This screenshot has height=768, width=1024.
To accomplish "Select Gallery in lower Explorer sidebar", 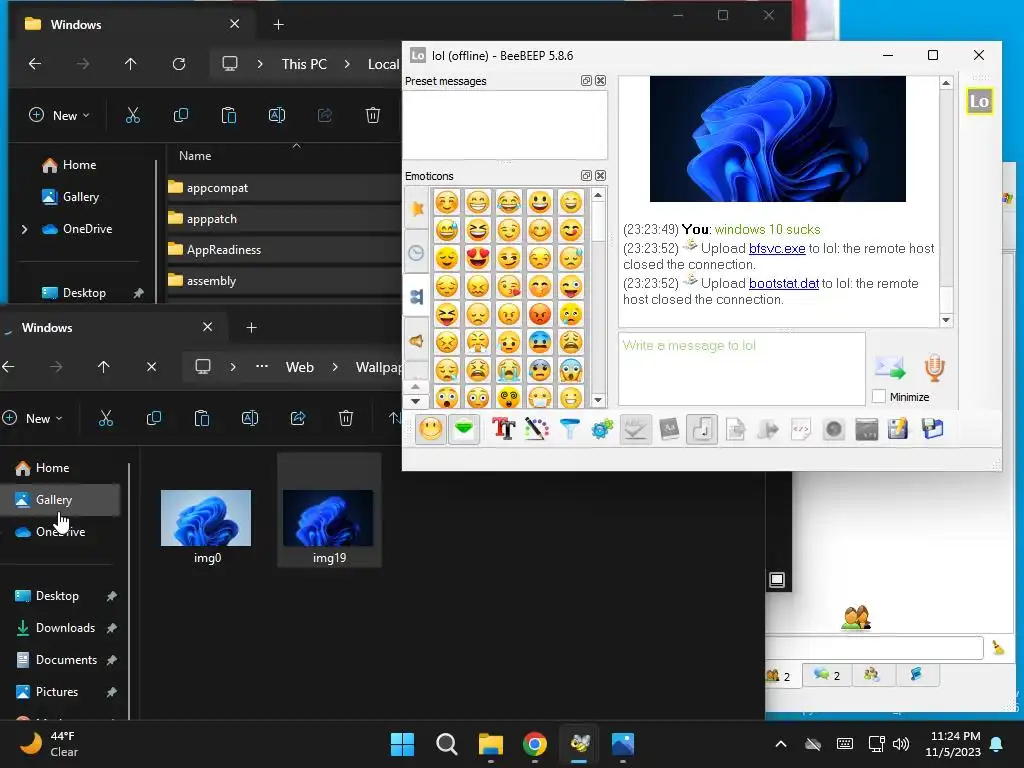I will click(x=60, y=500).
